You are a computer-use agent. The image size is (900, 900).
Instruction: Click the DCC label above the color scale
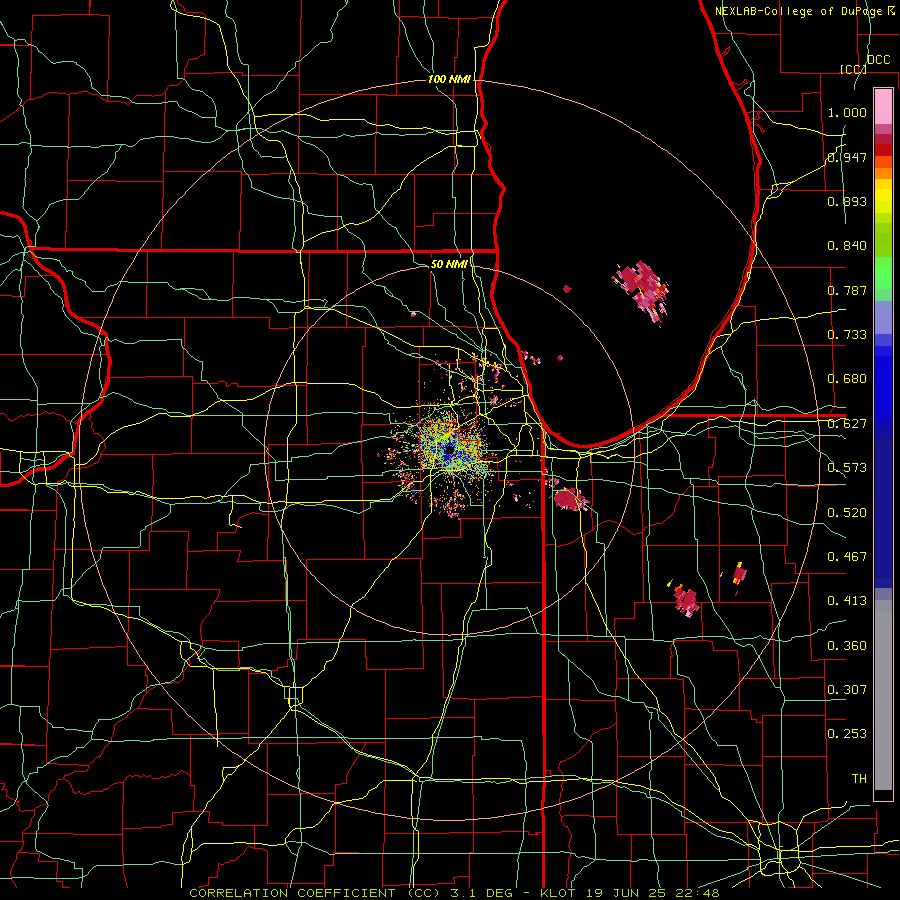(x=878, y=60)
